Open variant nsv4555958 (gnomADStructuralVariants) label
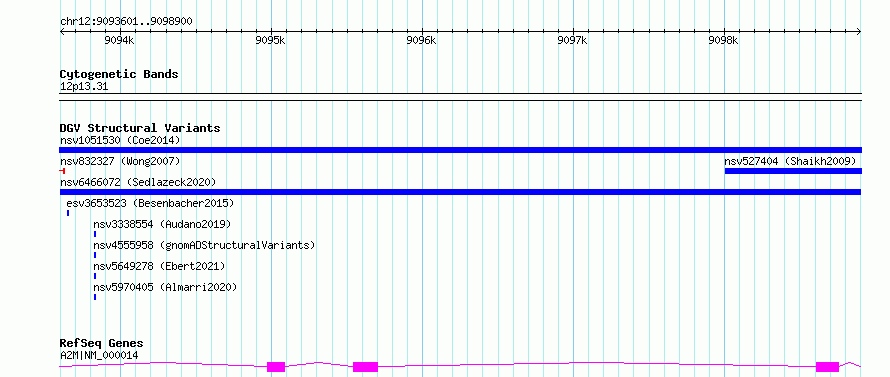Viewport: 890px width, 377px height. (204, 245)
